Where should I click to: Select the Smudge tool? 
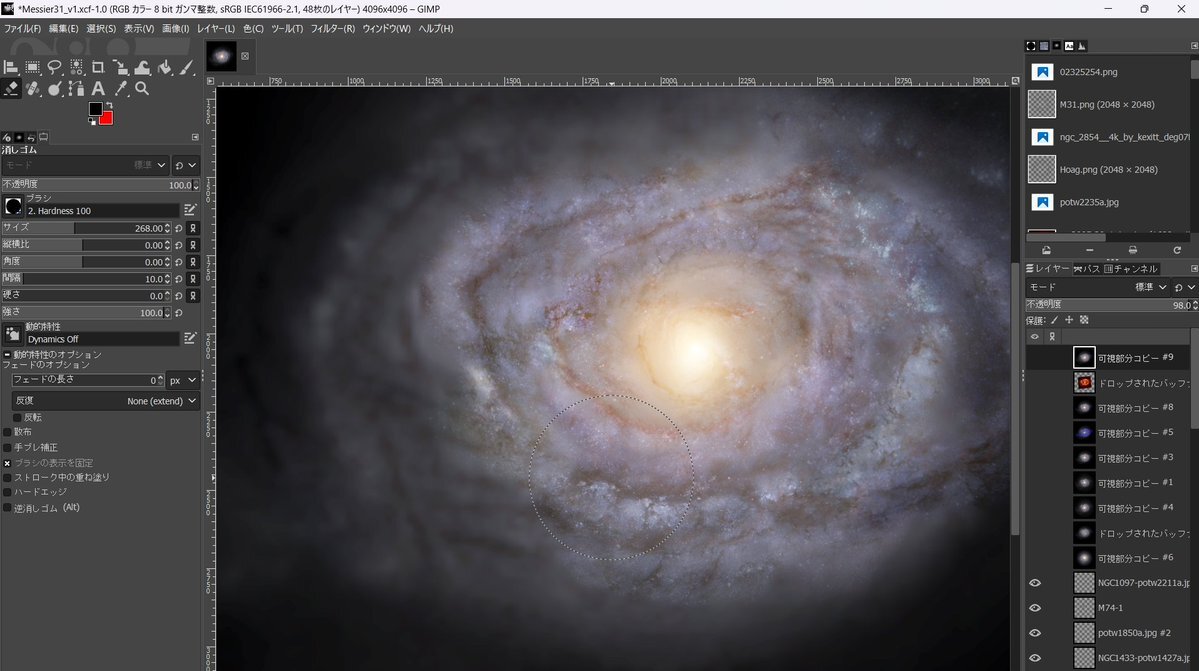pyautogui.click(x=54, y=89)
